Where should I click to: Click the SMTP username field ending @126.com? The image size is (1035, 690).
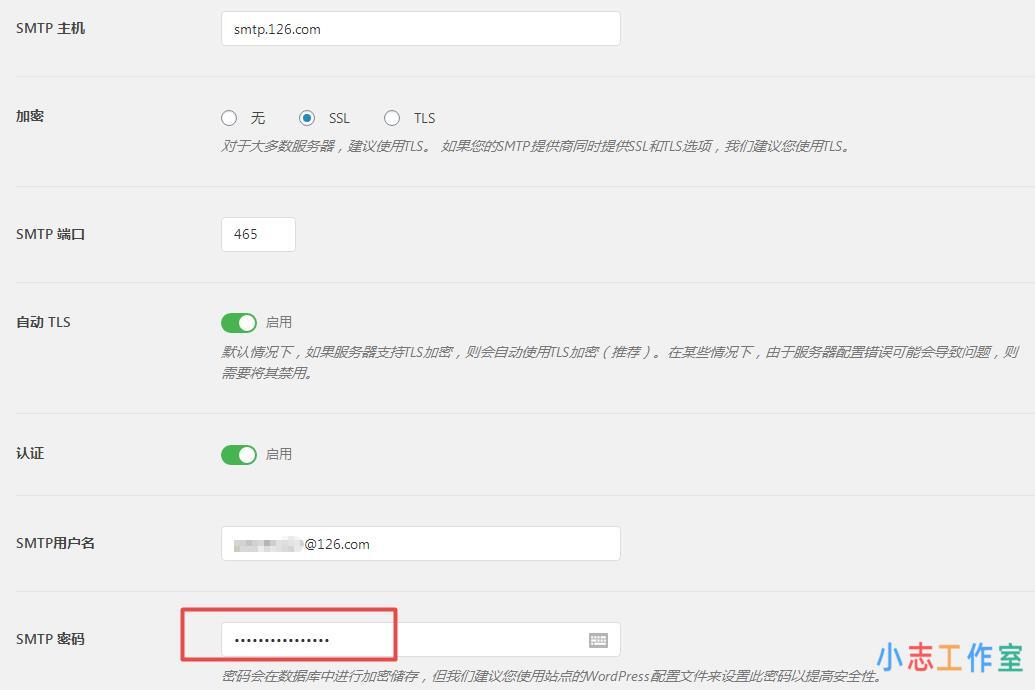coord(420,544)
